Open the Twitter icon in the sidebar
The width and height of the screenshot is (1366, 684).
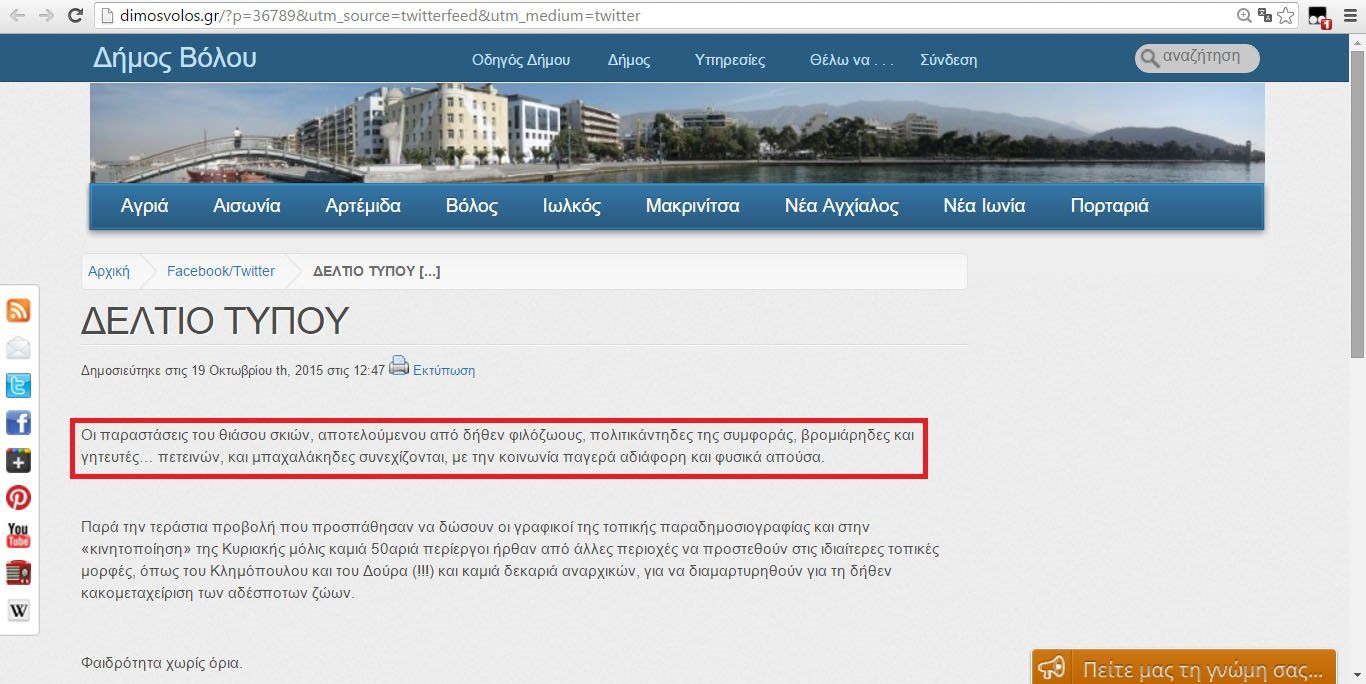coord(18,385)
